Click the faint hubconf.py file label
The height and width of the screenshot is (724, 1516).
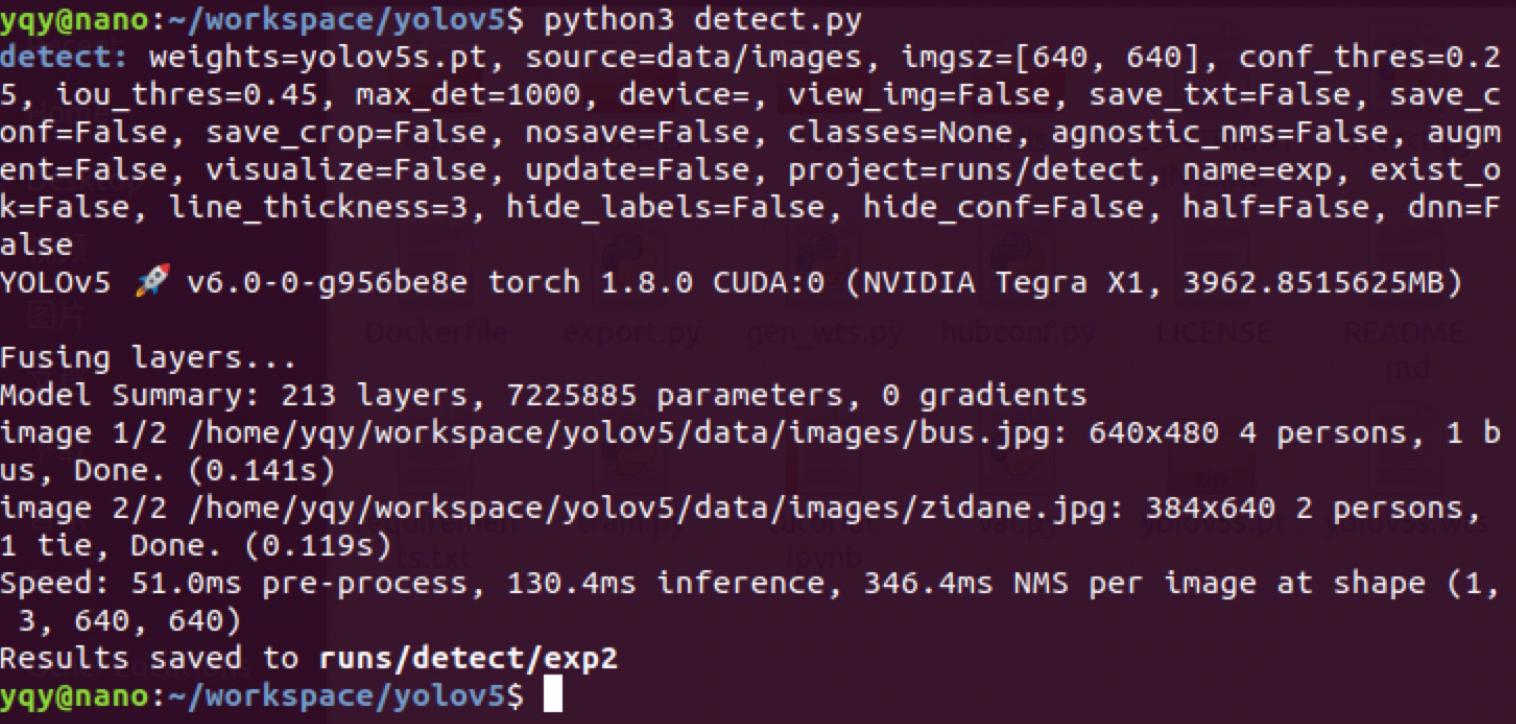tap(1018, 332)
